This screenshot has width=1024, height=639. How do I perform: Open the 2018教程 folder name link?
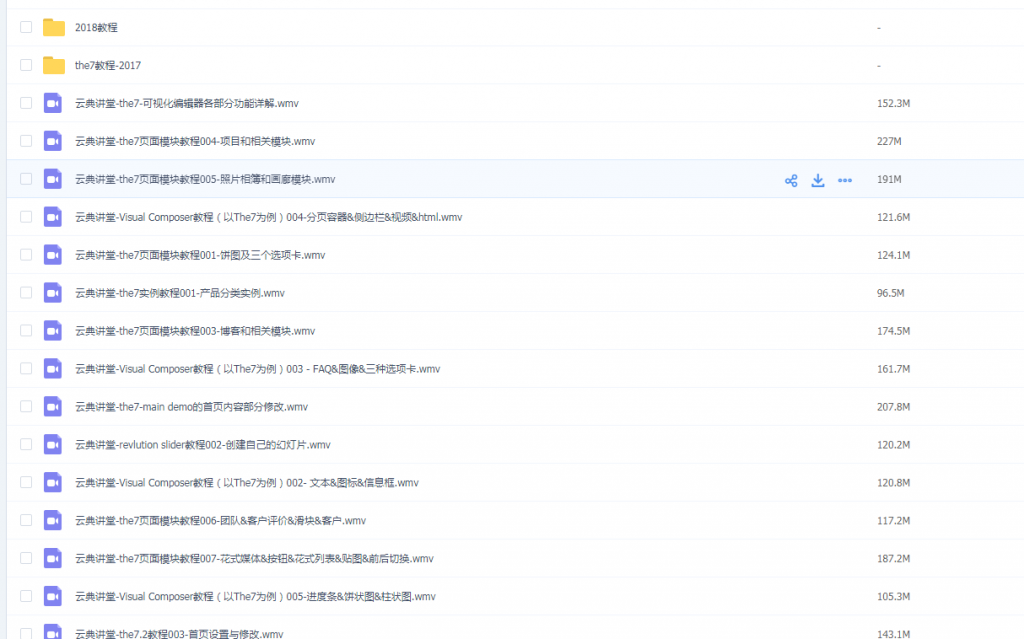click(x=96, y=28)
